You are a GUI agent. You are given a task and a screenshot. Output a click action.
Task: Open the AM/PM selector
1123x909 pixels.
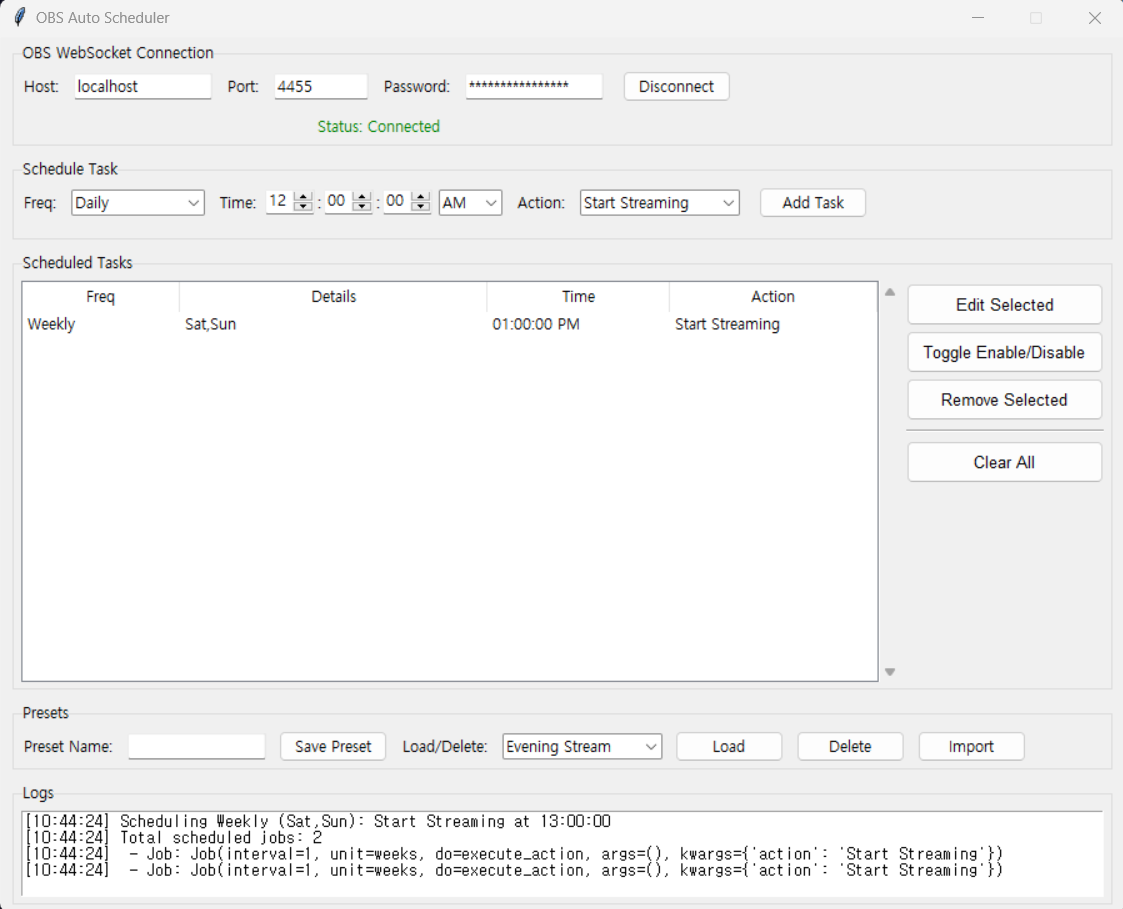(470, 202)
